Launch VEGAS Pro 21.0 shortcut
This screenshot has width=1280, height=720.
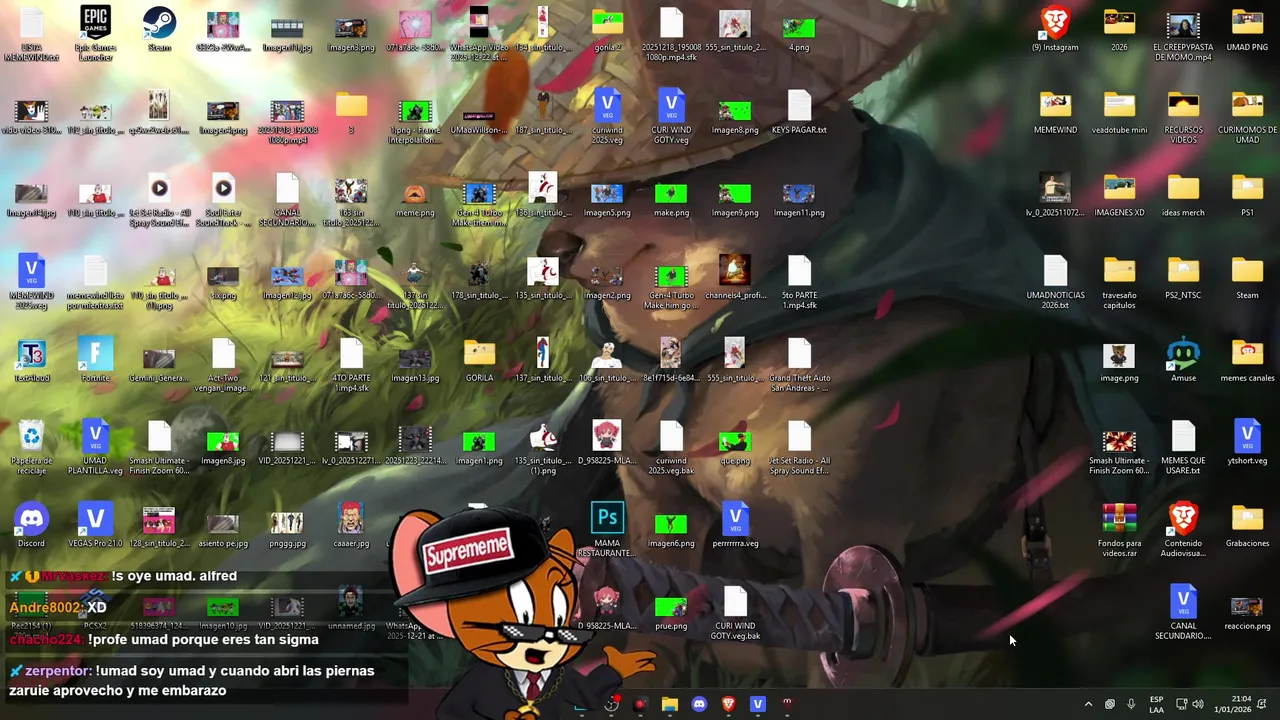coord(95,525)
